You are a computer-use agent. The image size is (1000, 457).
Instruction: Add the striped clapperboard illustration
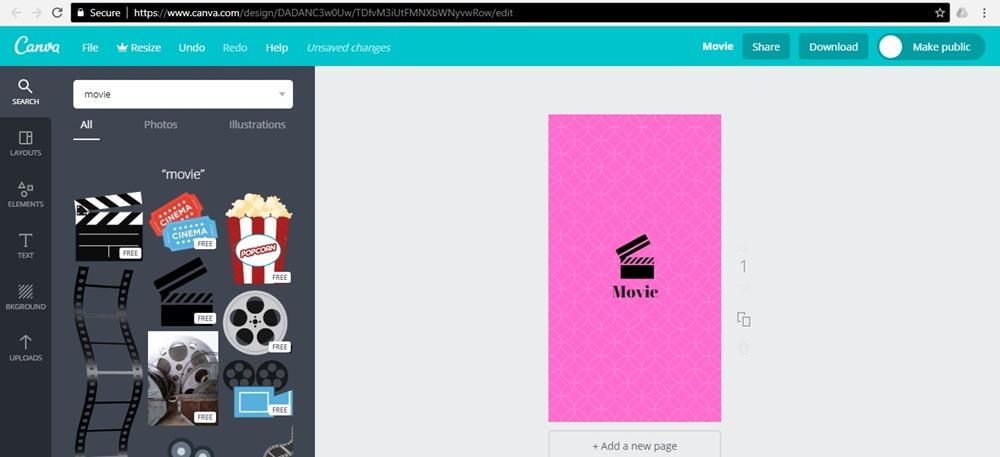click(x=108, y=226)
